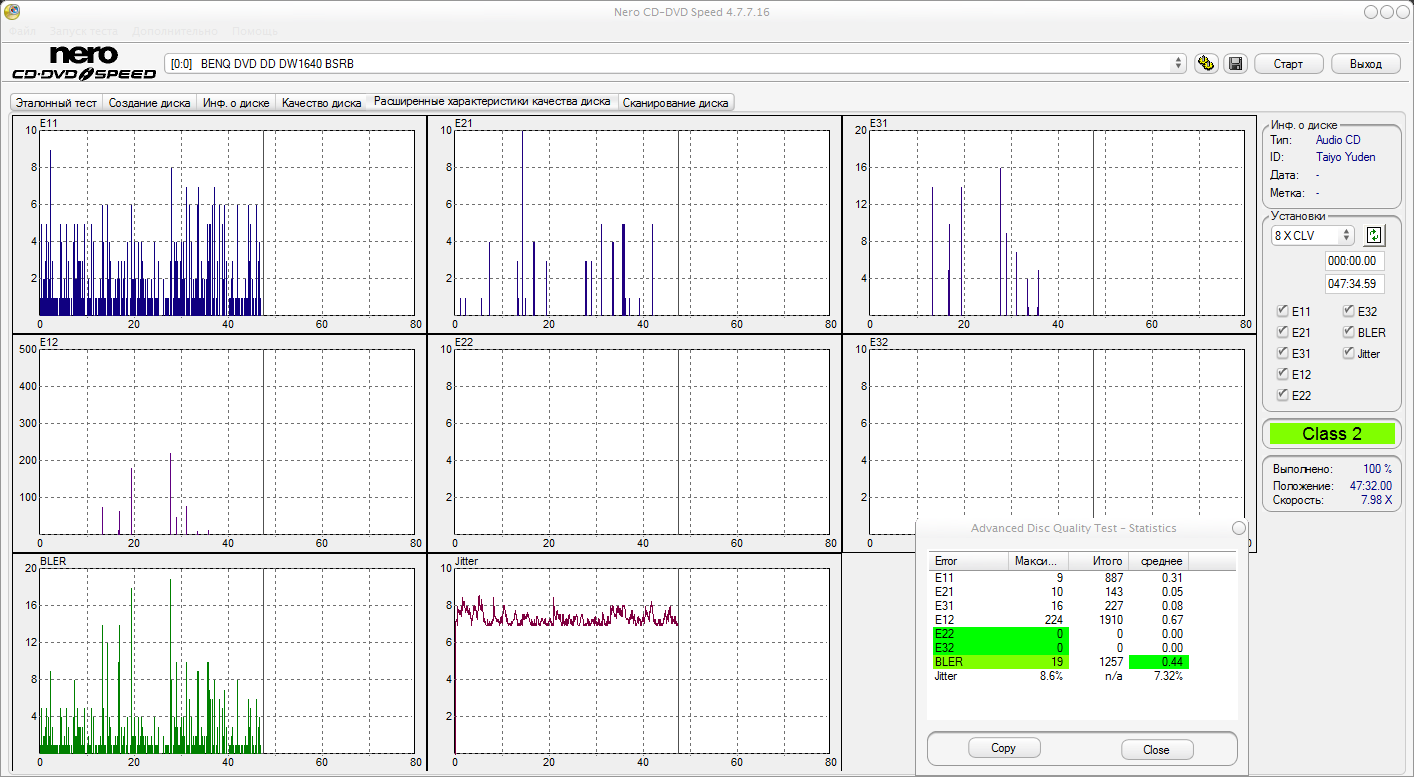Screen dimensions: 1414x777
Task: Click the end time field showing 047:34.59
Action: tap(1354, 284)
